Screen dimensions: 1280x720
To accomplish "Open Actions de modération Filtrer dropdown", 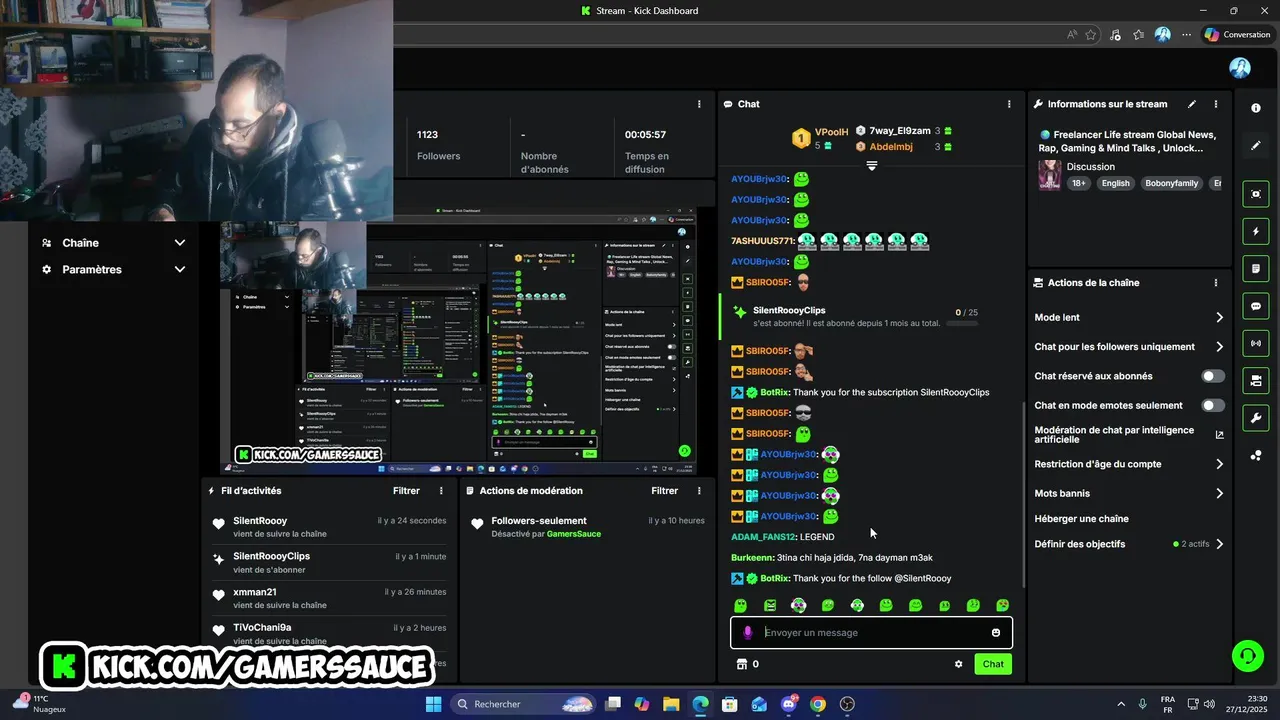I will click(664, 491).
